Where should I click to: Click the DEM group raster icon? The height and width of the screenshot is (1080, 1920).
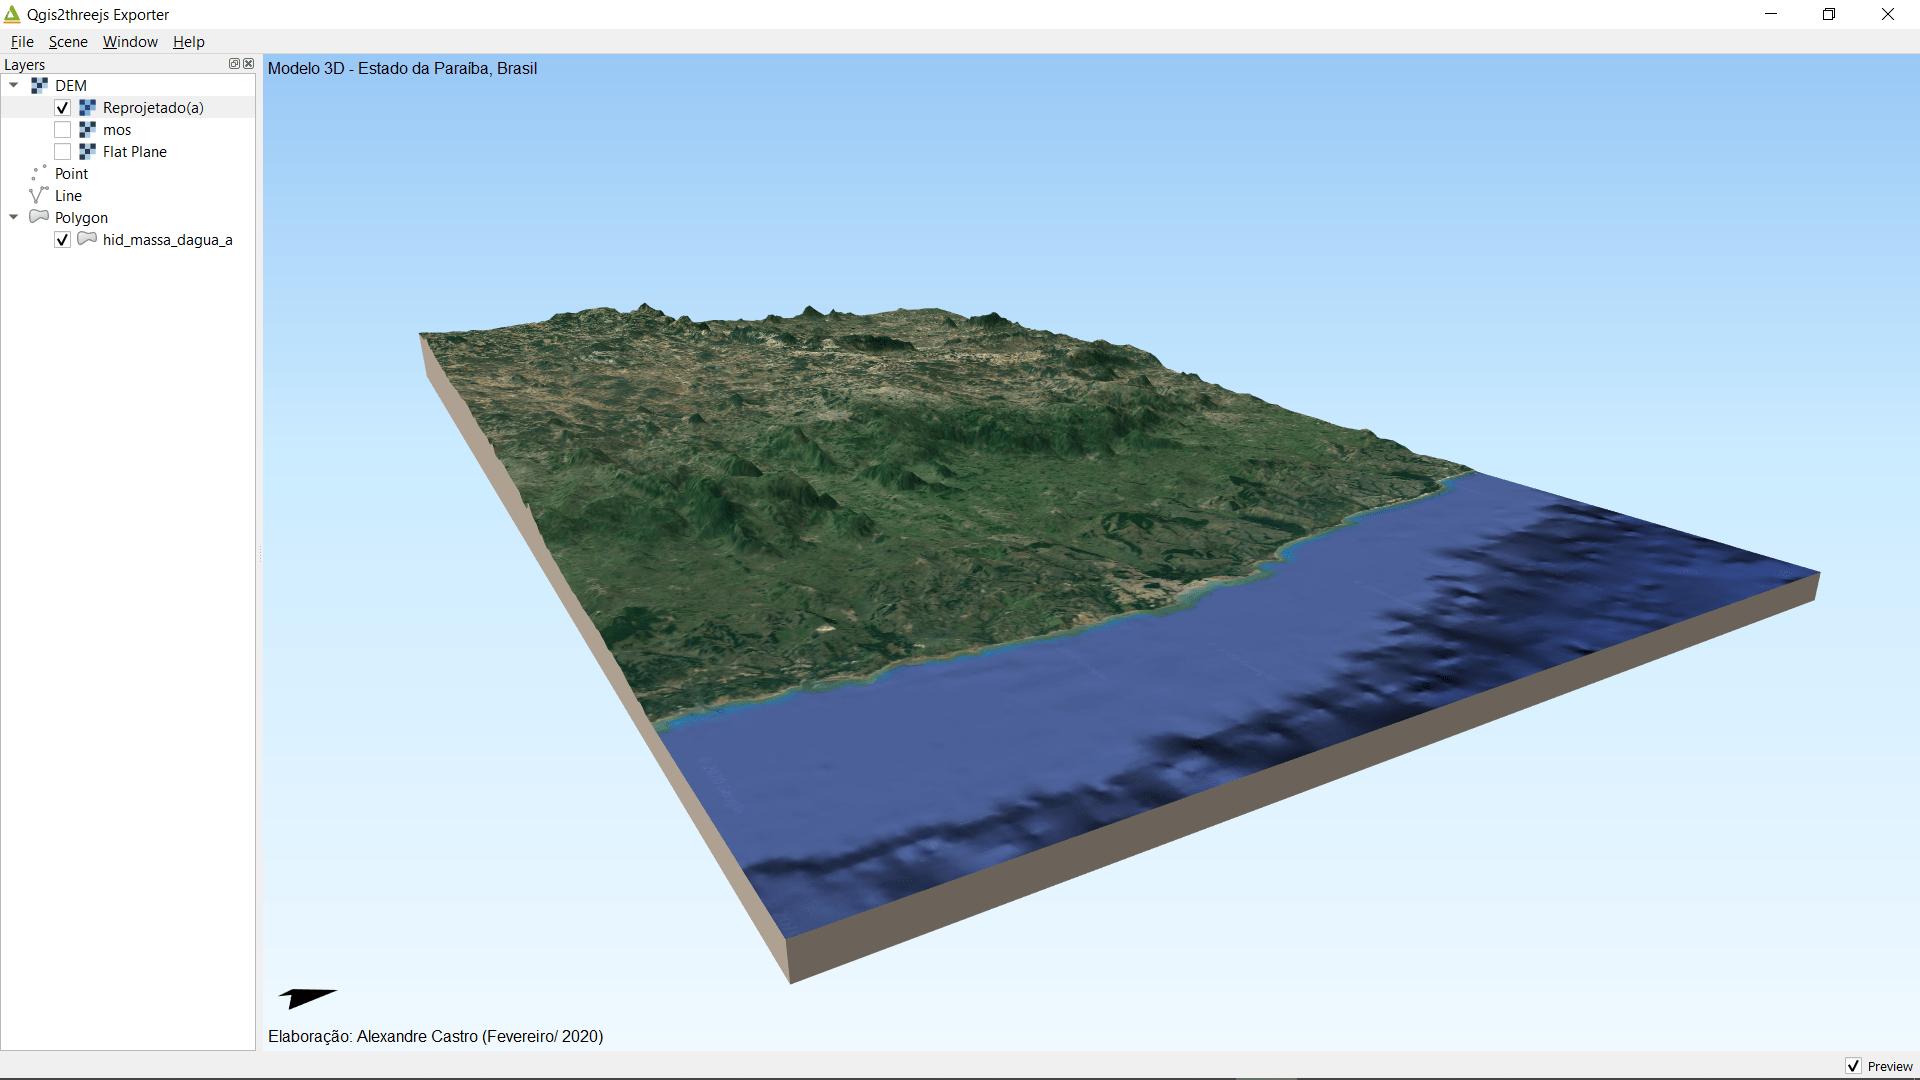coord(39,85)
